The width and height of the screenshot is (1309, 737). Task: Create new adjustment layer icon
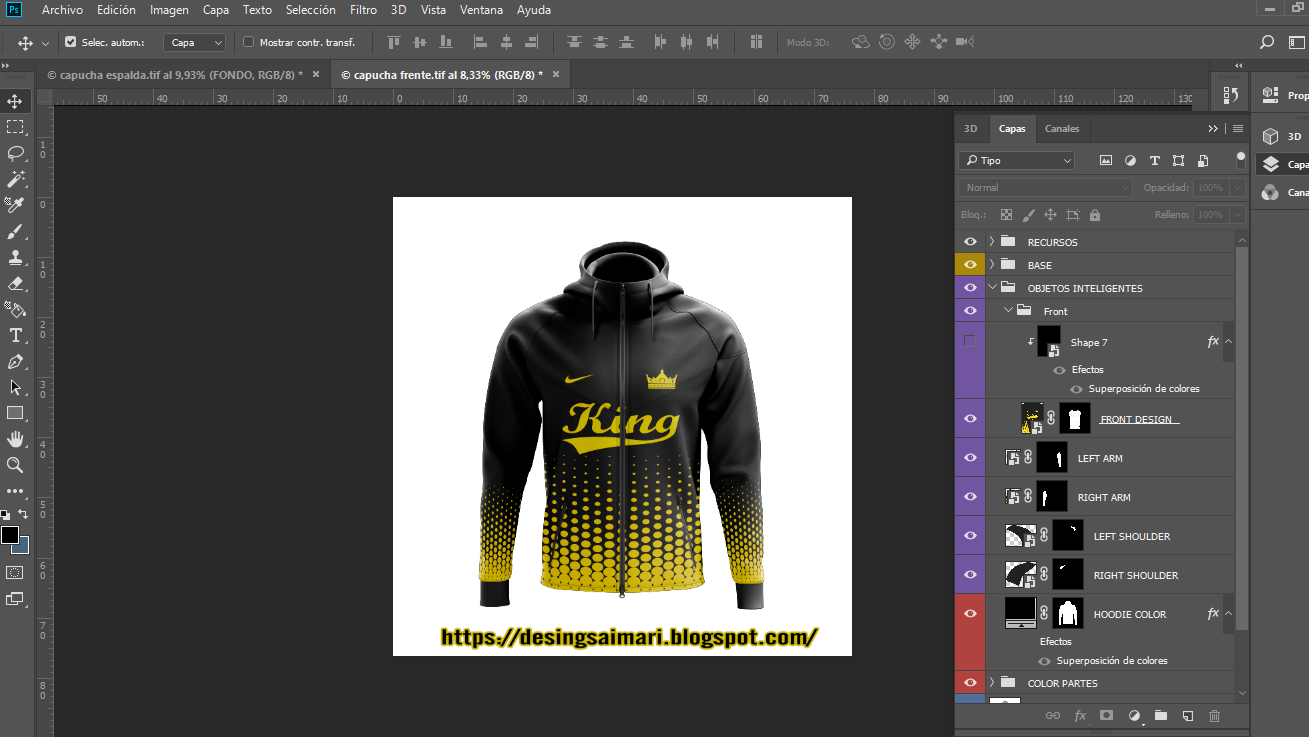pyautogui.click(x=1134, y=716)
